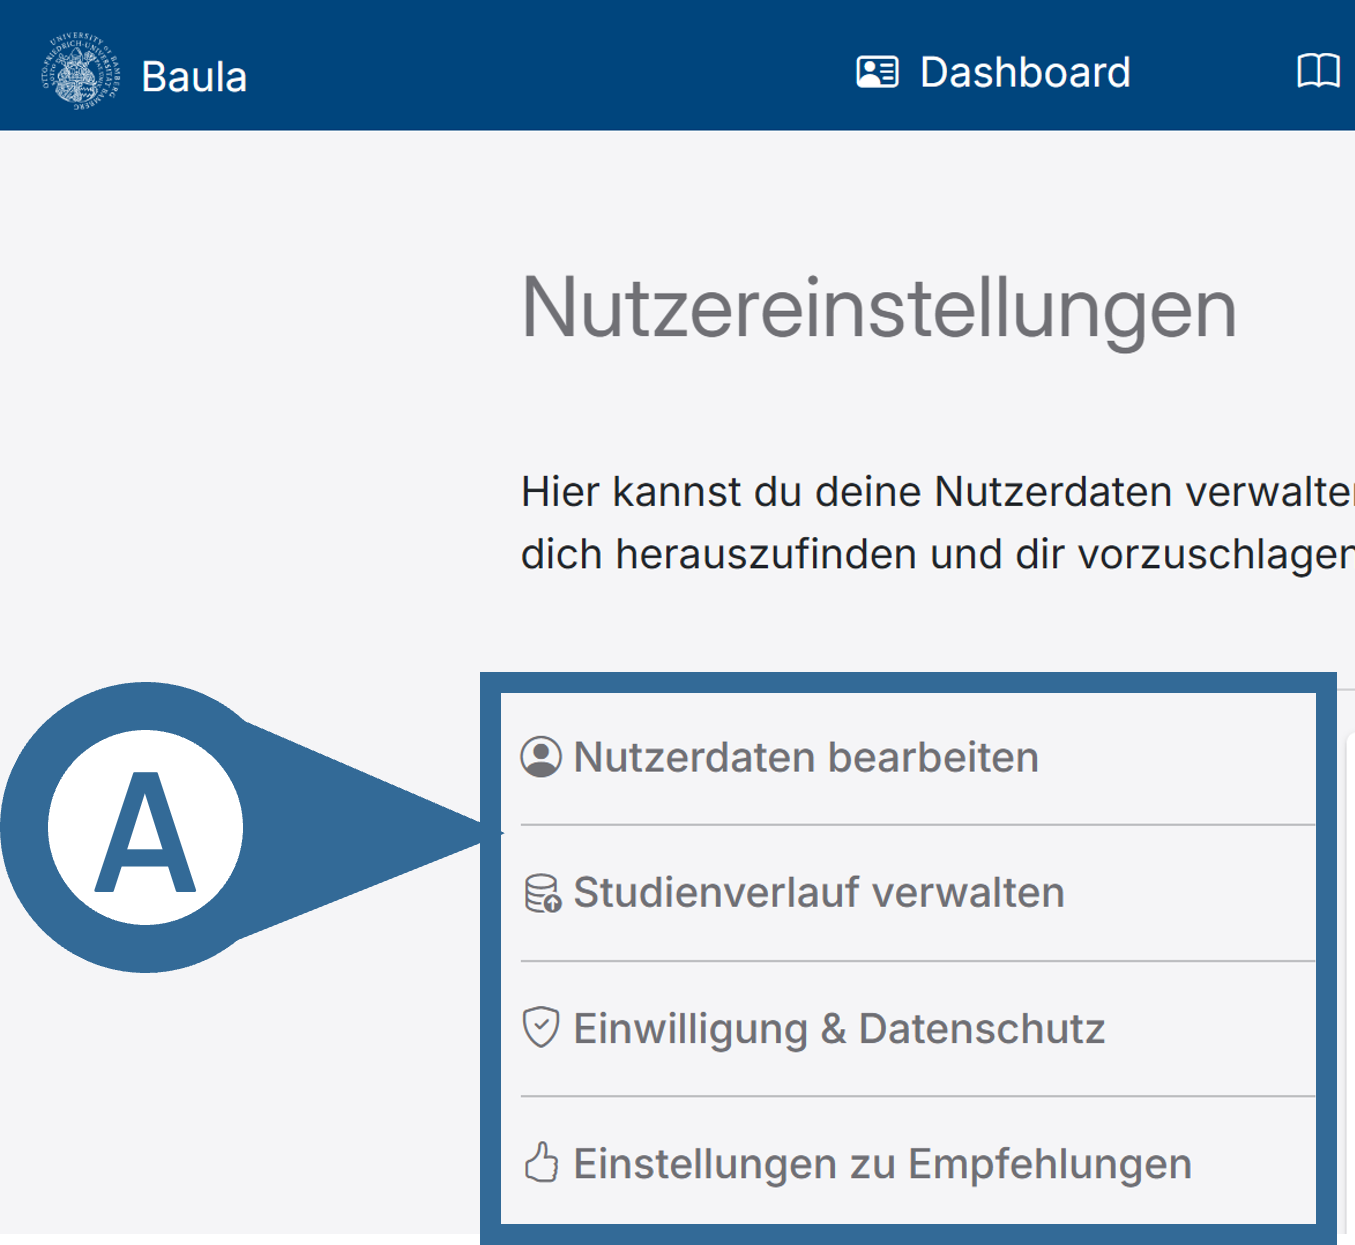Open Einstellungen zu Empfehlungen tab
The image size is (1355, 1245).
click(918, 1163)
